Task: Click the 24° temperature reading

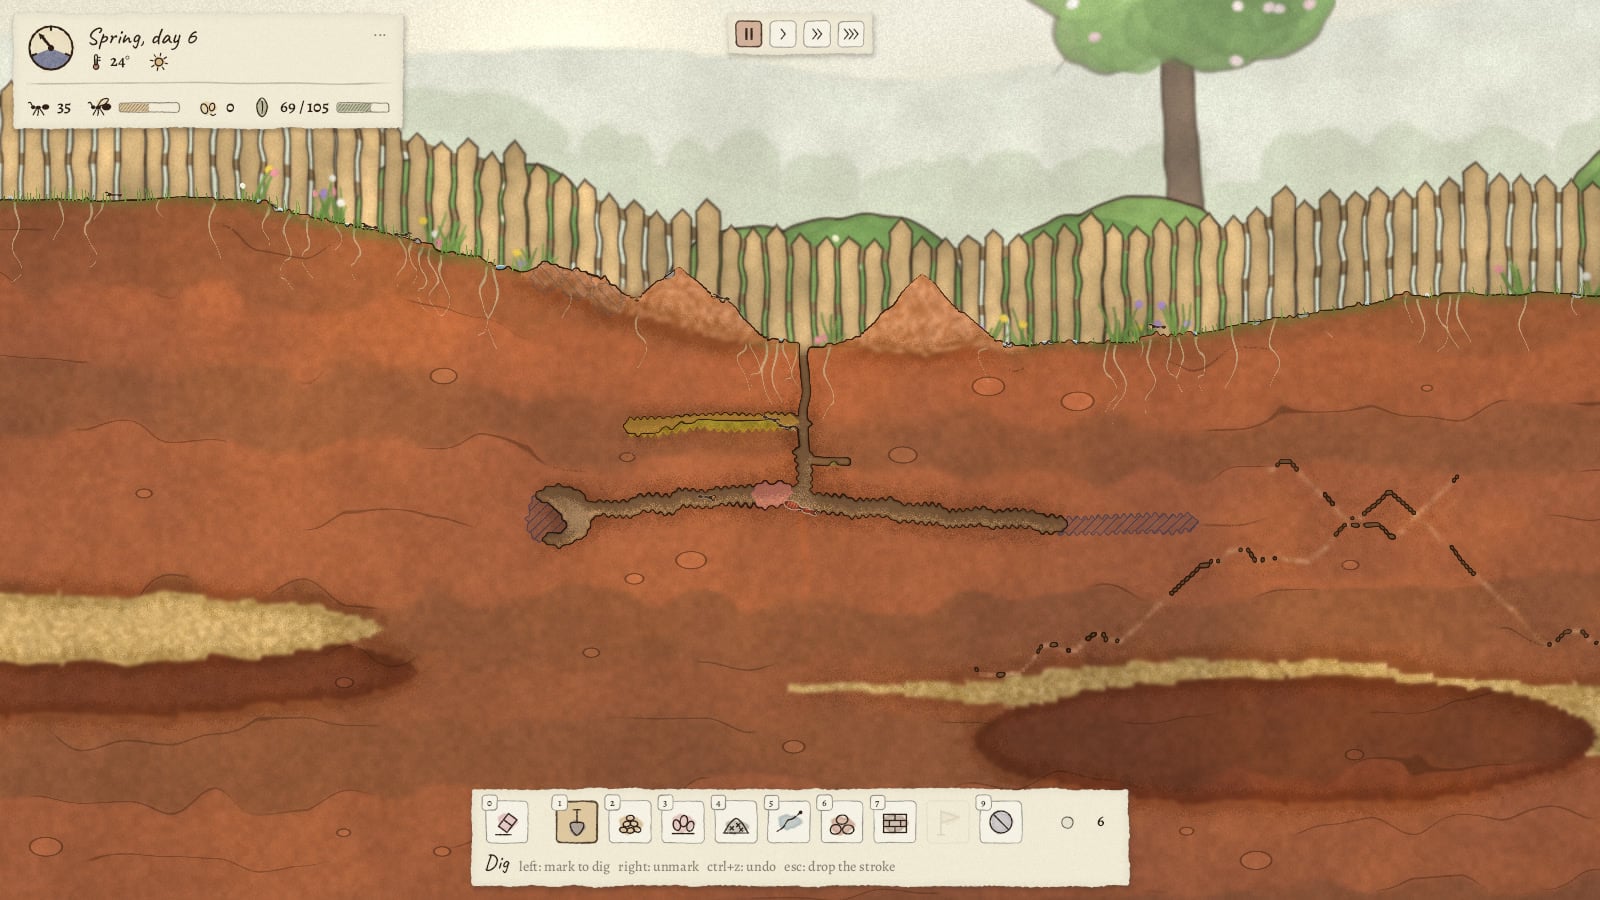Action: (119, 62)
